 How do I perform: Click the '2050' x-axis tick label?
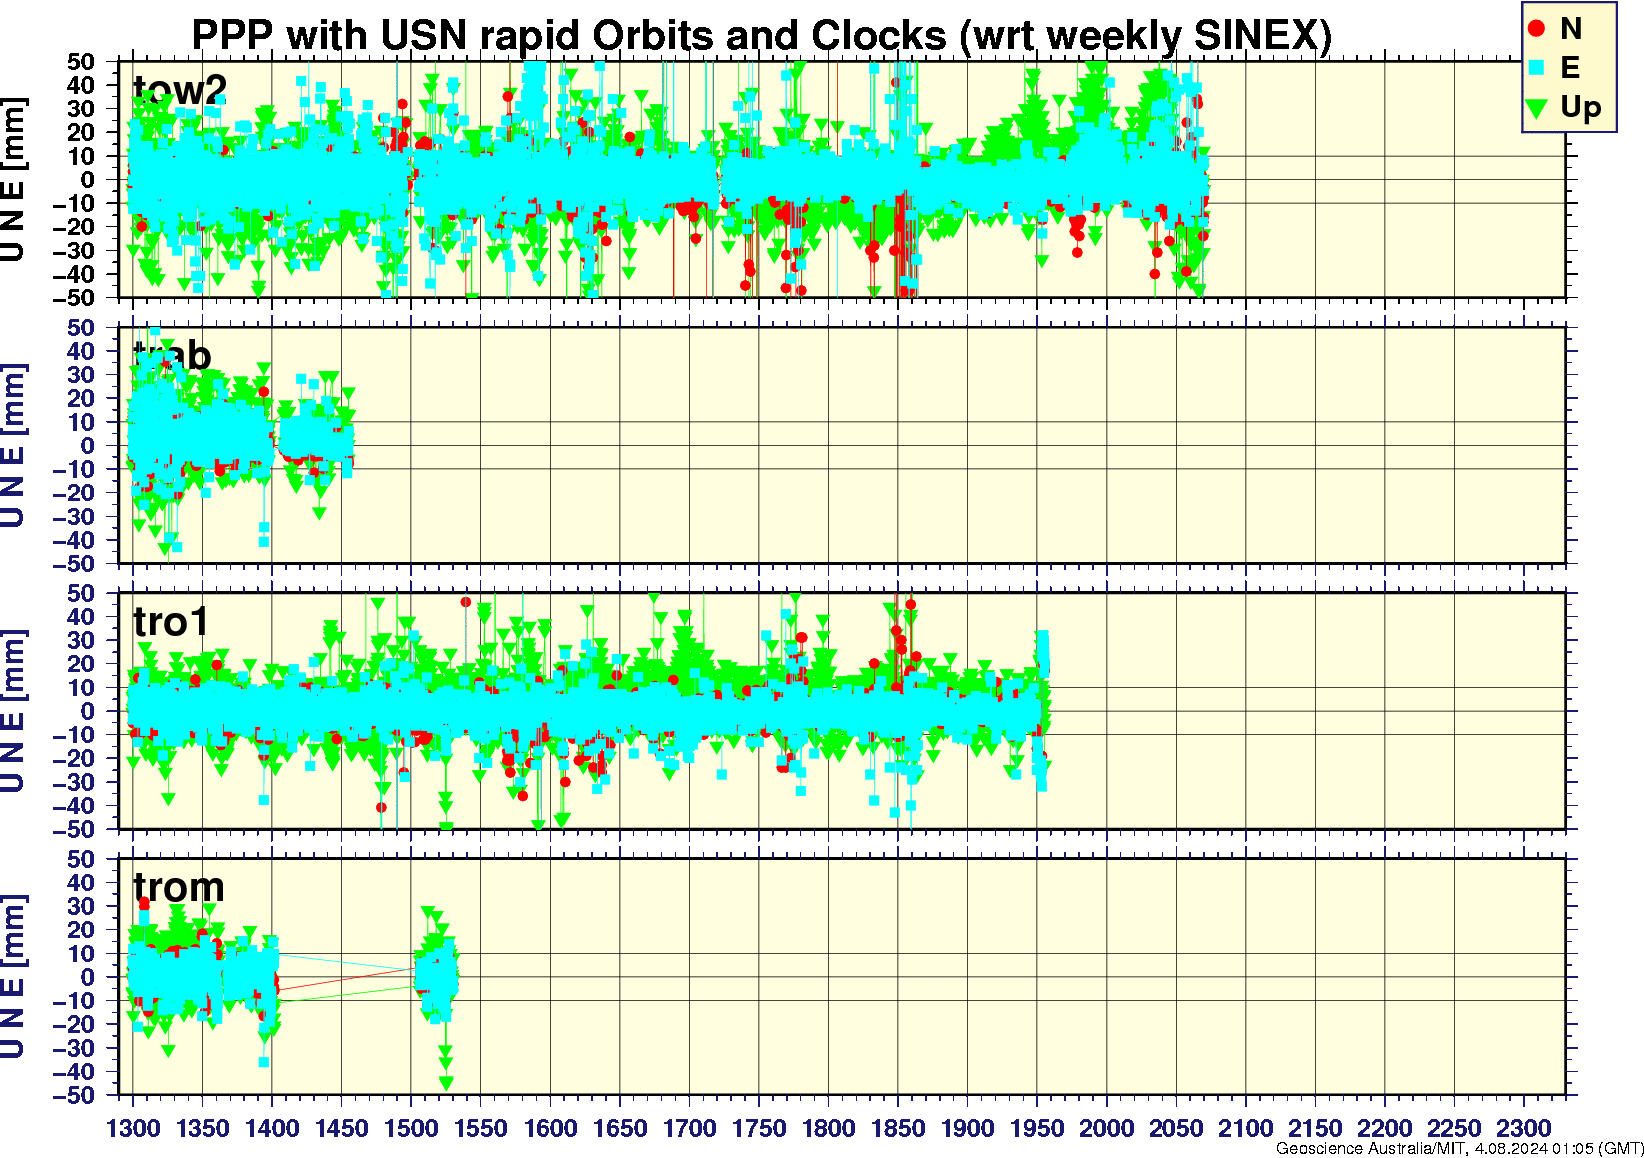click(1176, 1128)
